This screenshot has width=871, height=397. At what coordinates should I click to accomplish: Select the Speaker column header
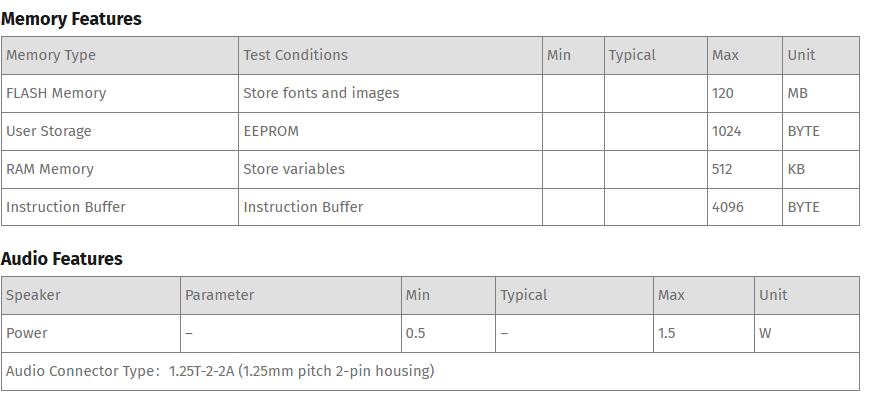pos(91,295)
